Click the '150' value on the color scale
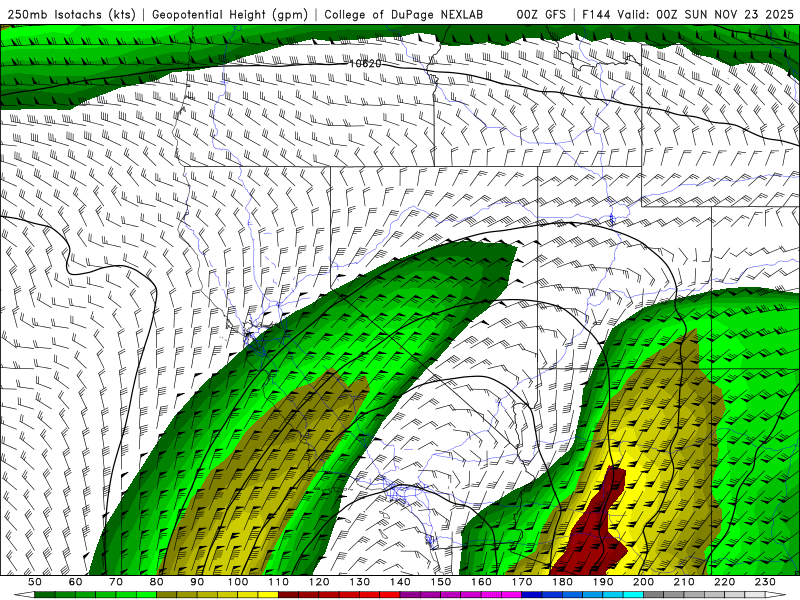 tap(441, 582)
